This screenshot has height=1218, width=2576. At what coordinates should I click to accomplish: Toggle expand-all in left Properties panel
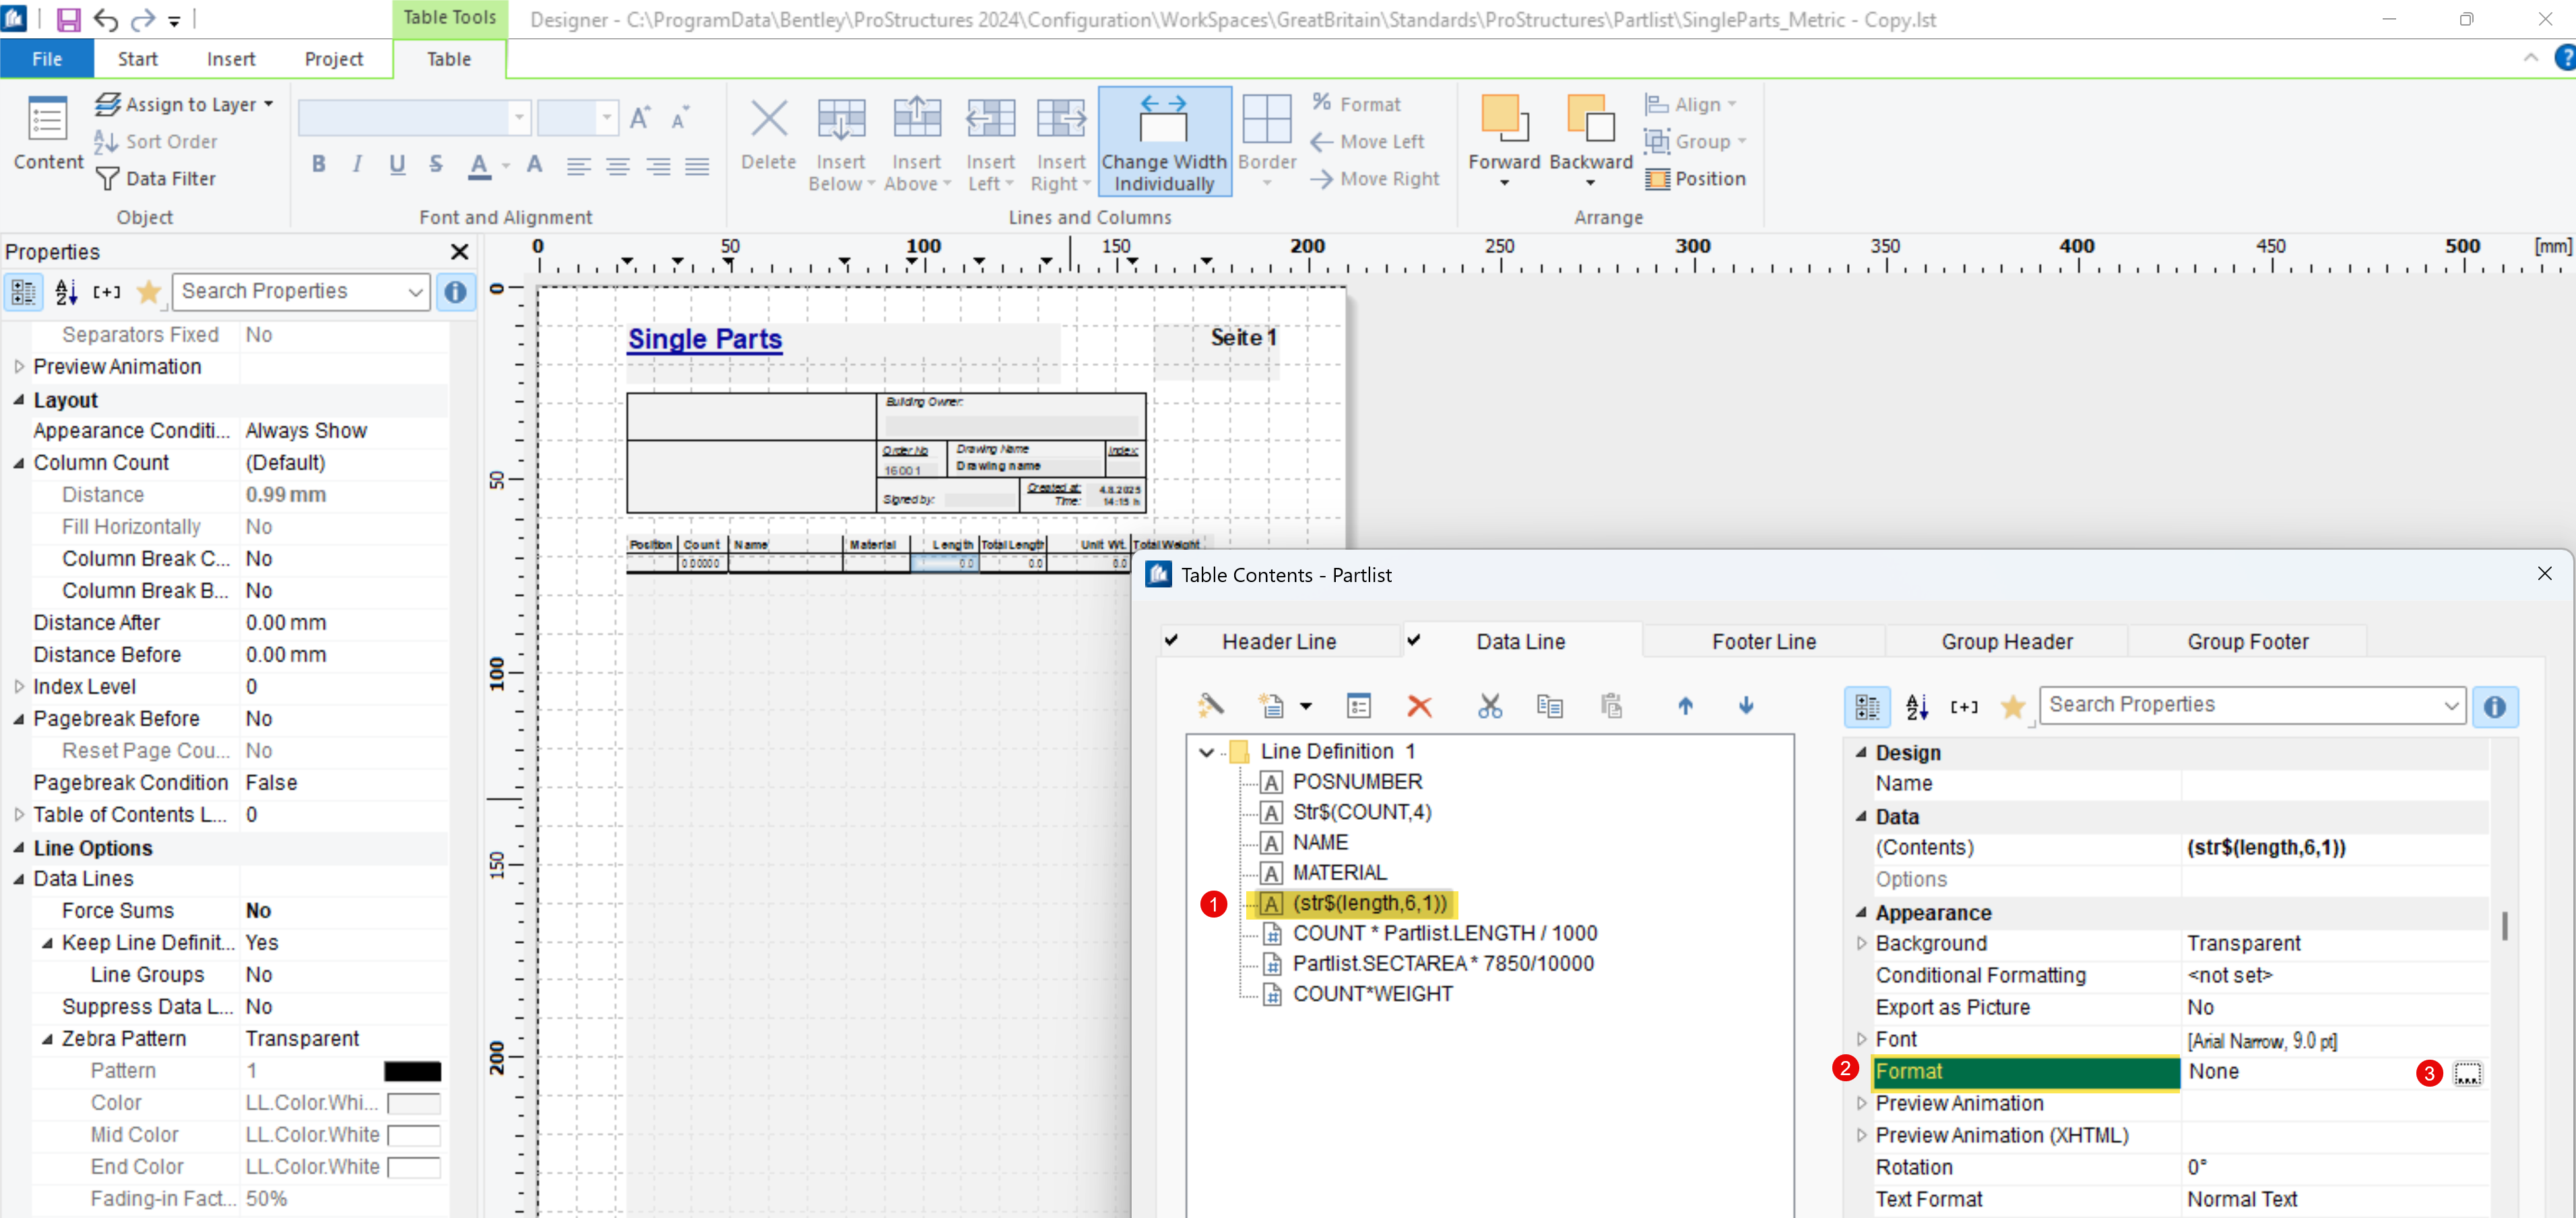[107, 292]
